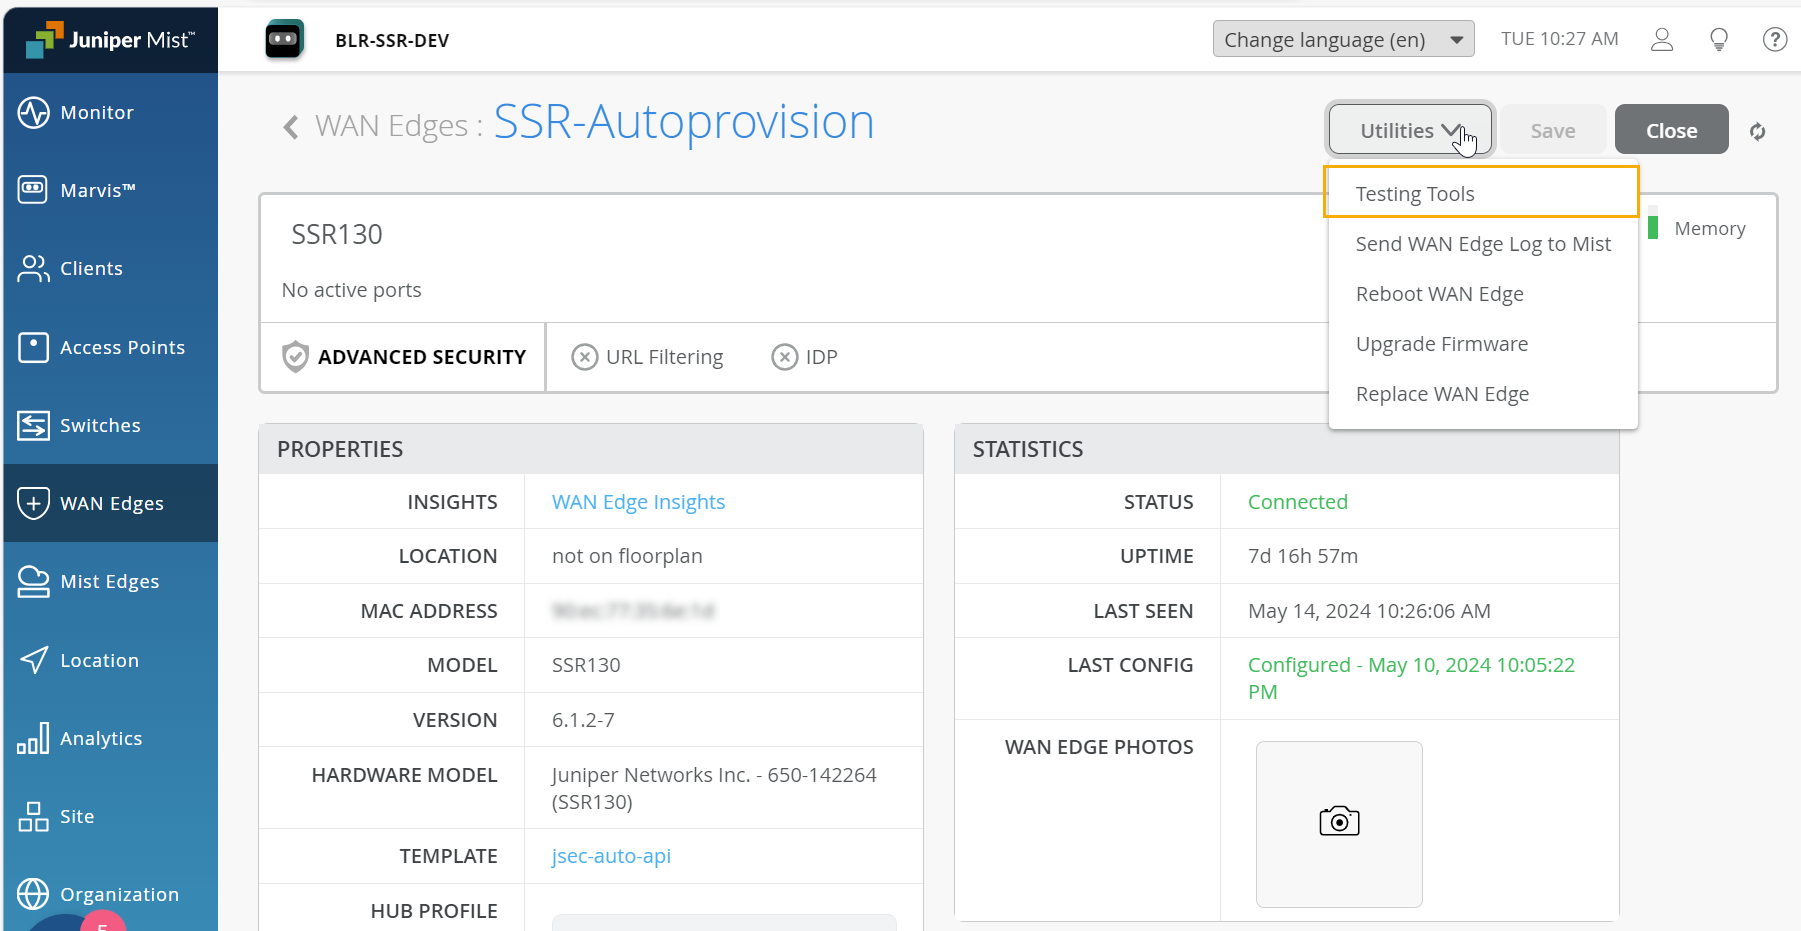Go to Clients page
The image size is (1801, 931).
pyautogui.click(x=110, y=268)
